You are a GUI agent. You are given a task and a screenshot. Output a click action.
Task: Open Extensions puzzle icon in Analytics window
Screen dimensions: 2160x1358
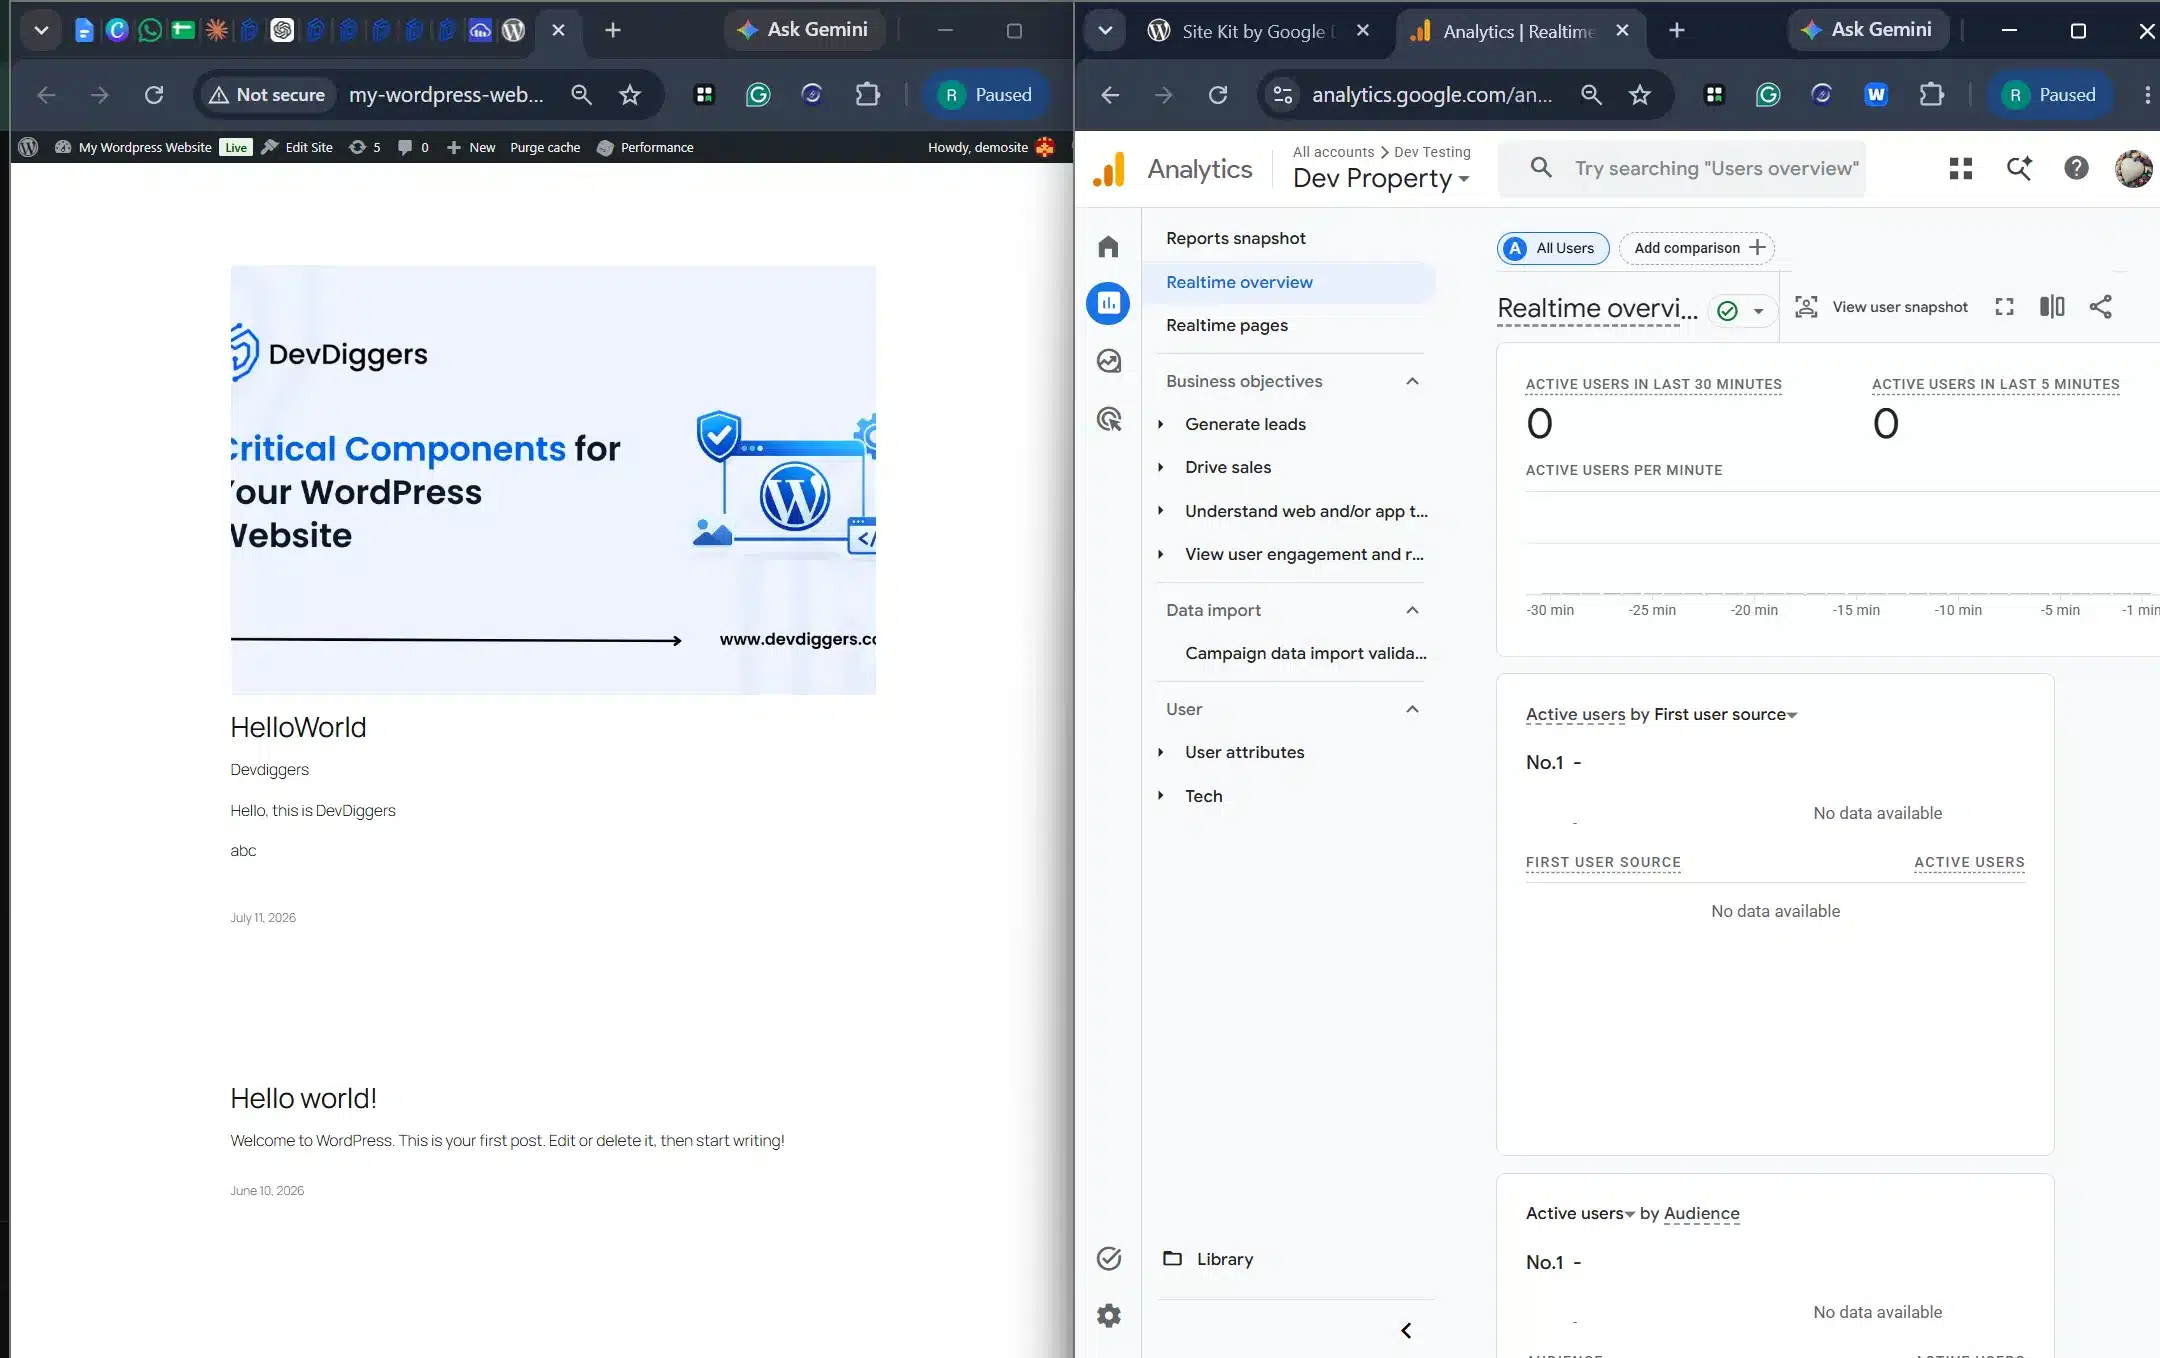coord(1932,95)
